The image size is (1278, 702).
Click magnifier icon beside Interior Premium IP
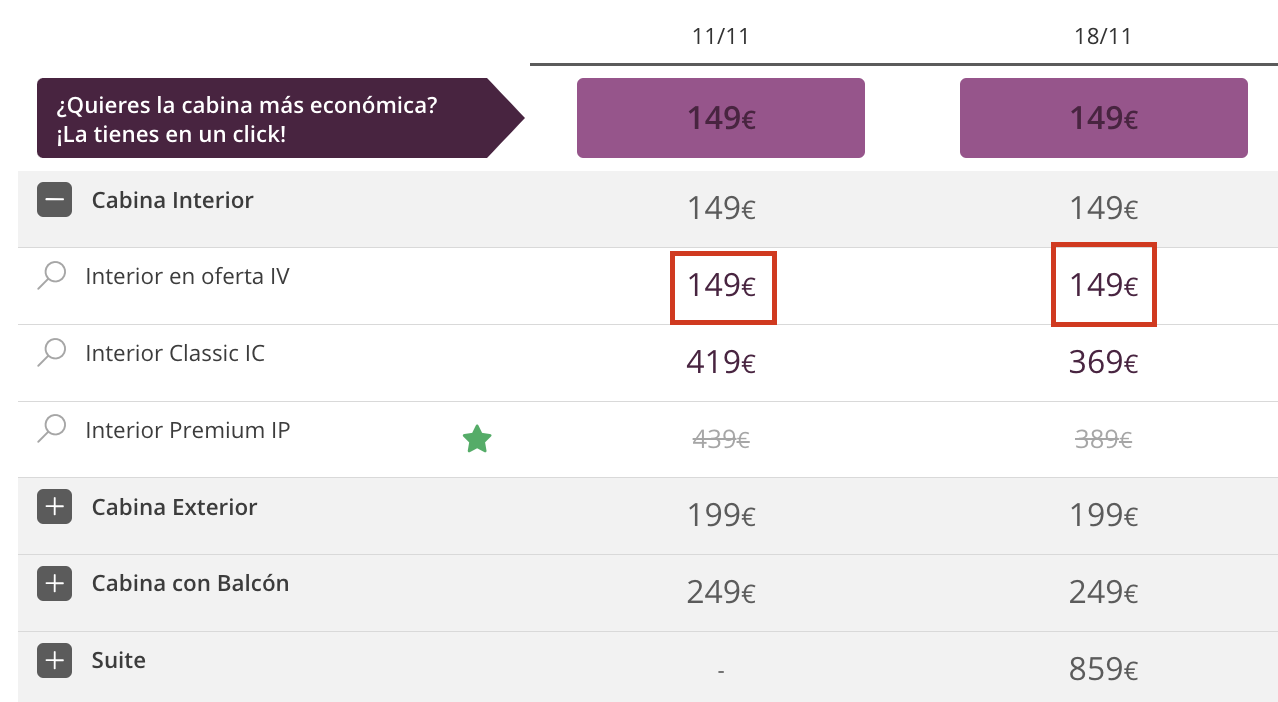(51, 430)
